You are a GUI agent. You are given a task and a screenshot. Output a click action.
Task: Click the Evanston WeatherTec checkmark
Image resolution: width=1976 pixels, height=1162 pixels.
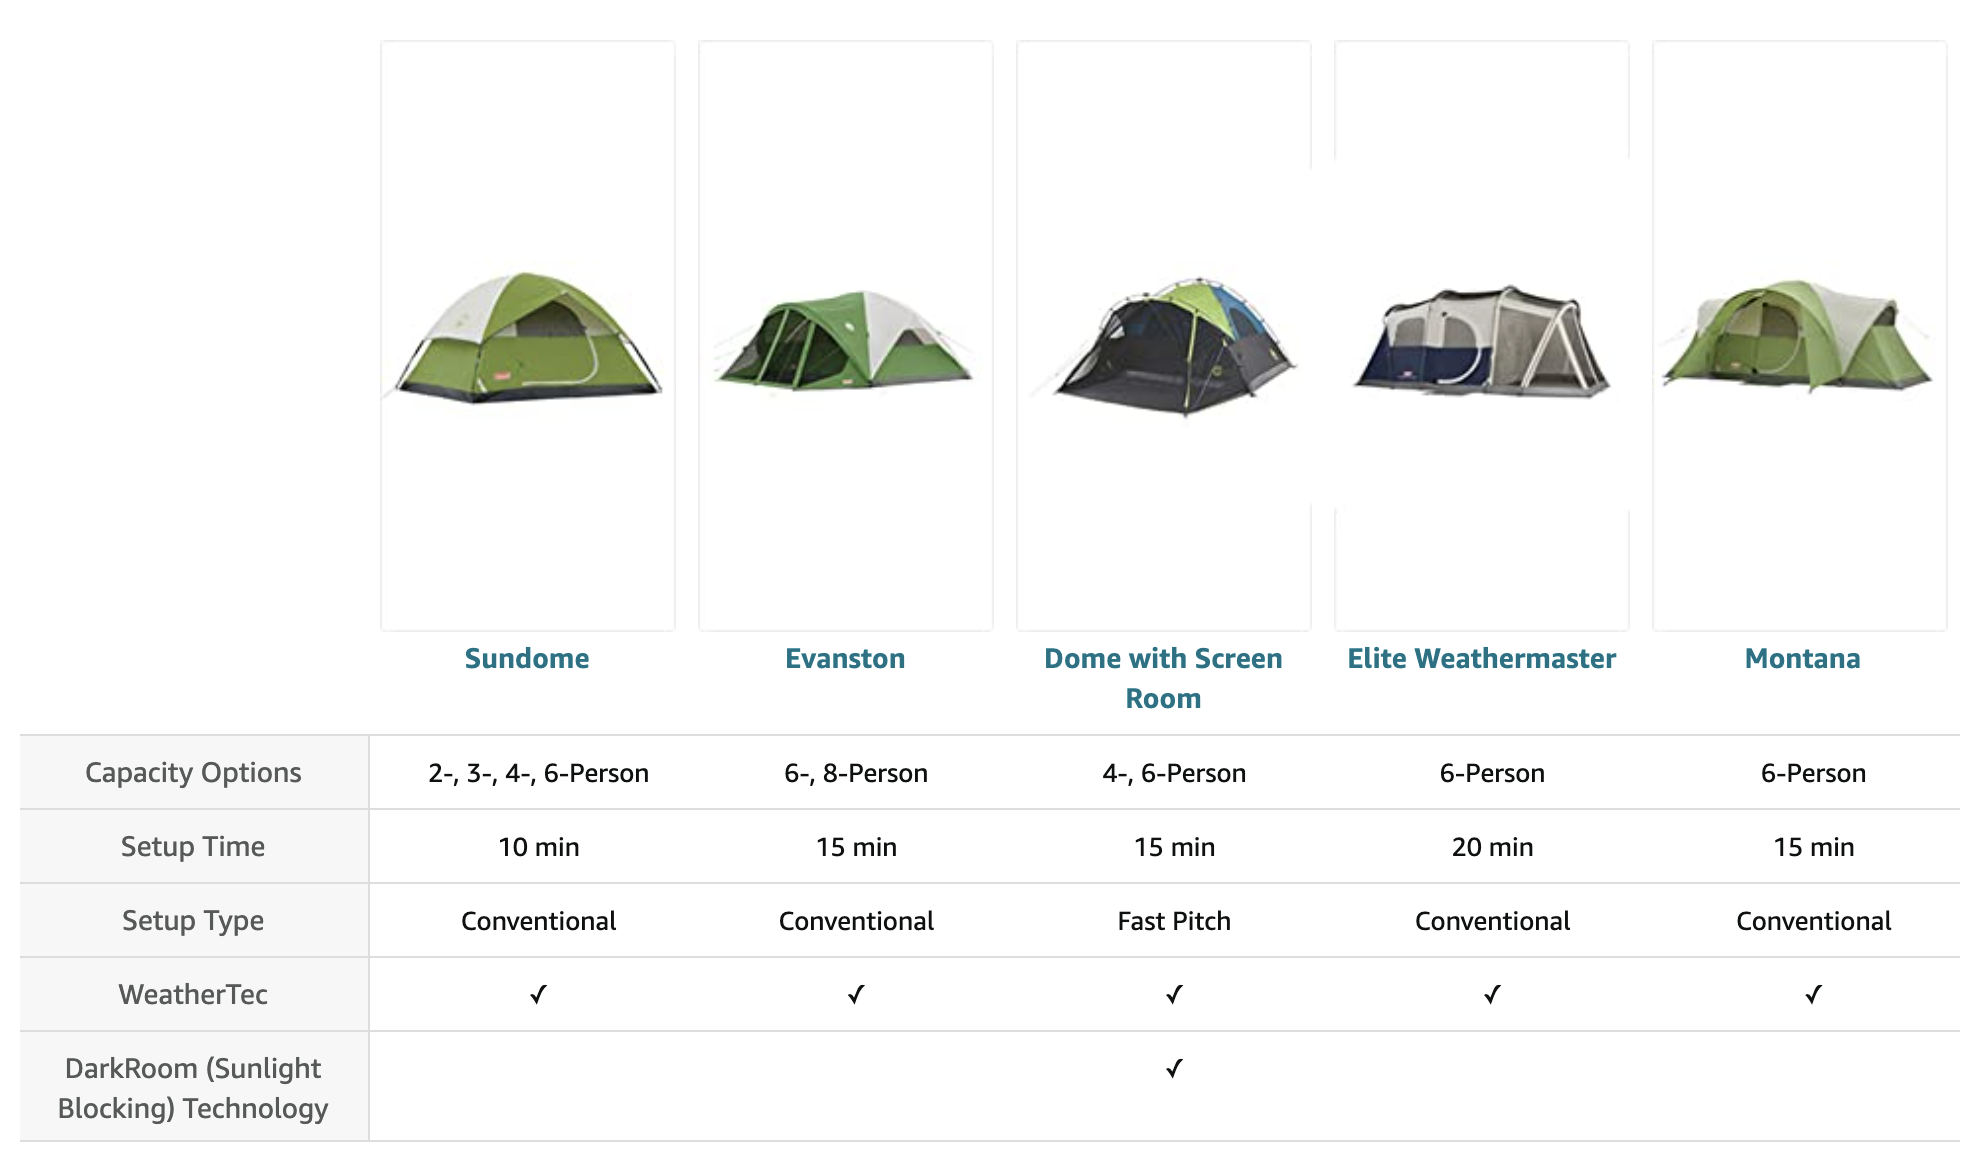coord(856,994)
